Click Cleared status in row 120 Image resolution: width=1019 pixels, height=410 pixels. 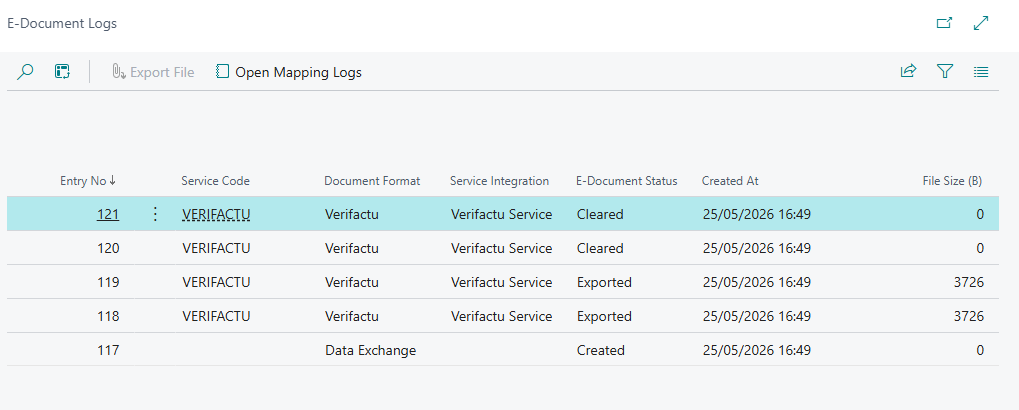(600, 248)
